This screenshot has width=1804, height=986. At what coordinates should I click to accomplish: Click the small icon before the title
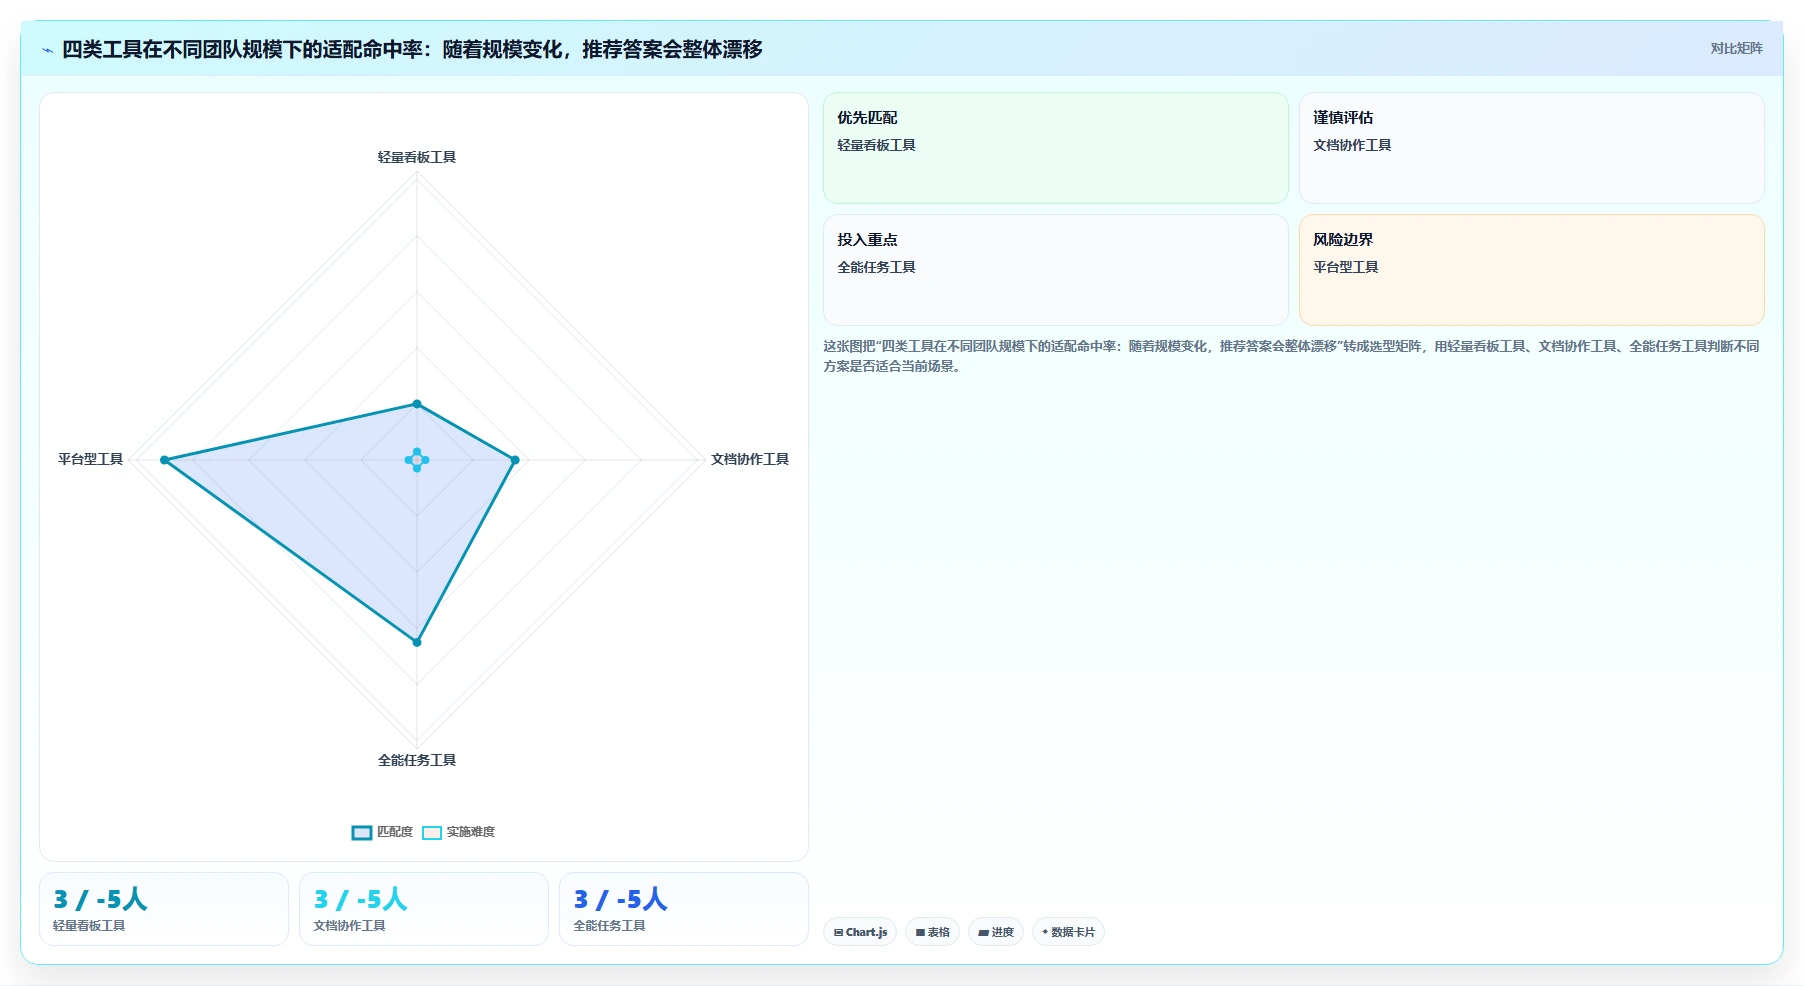47,50
